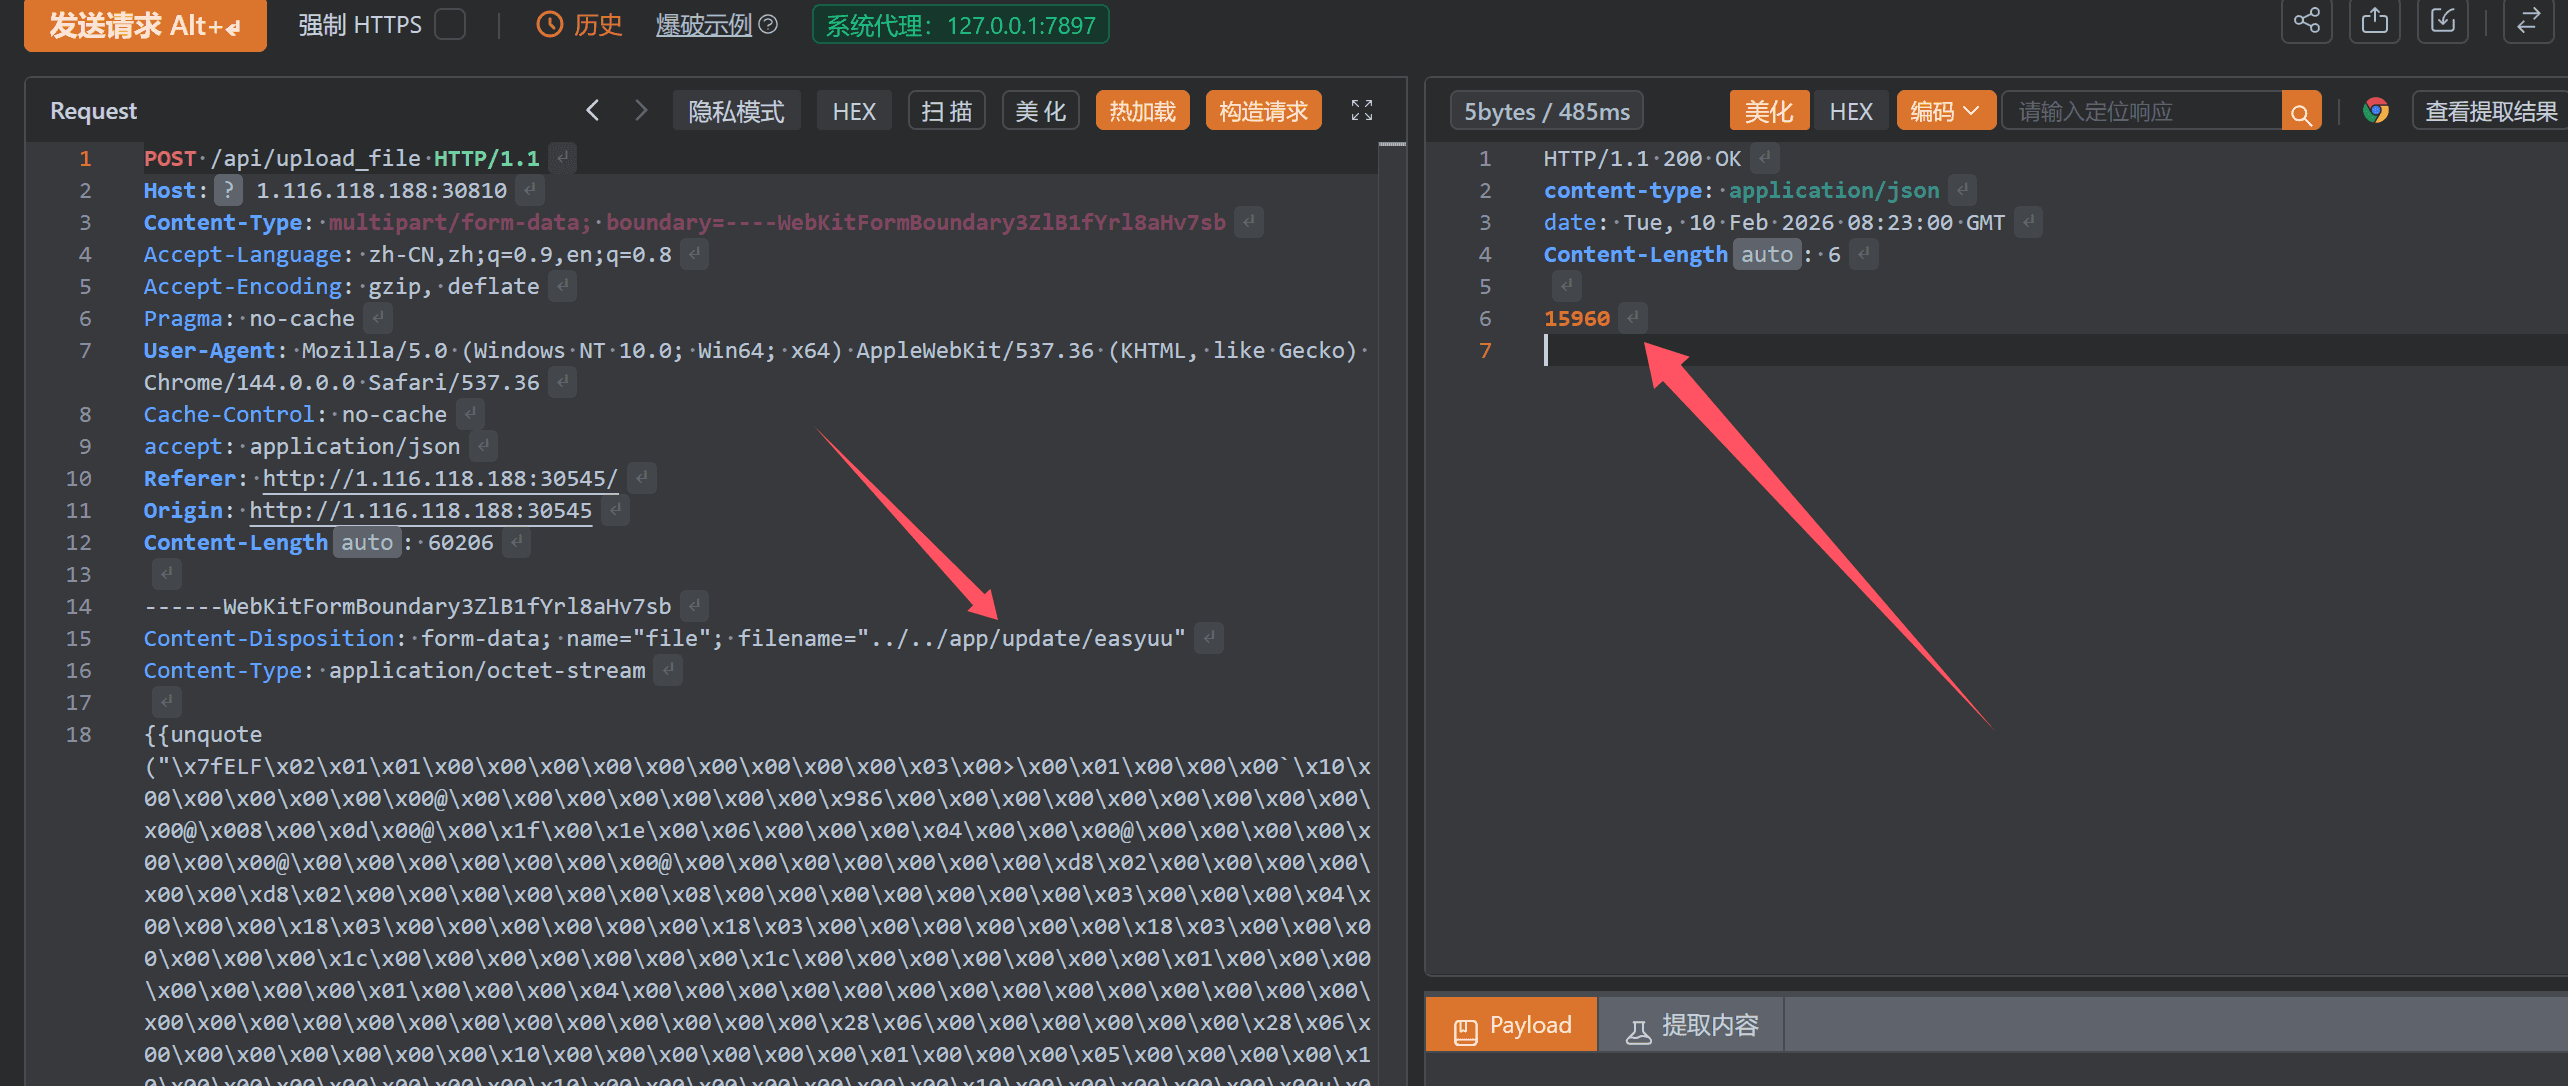Click the share icon in top toolbar

(2306, 22)
